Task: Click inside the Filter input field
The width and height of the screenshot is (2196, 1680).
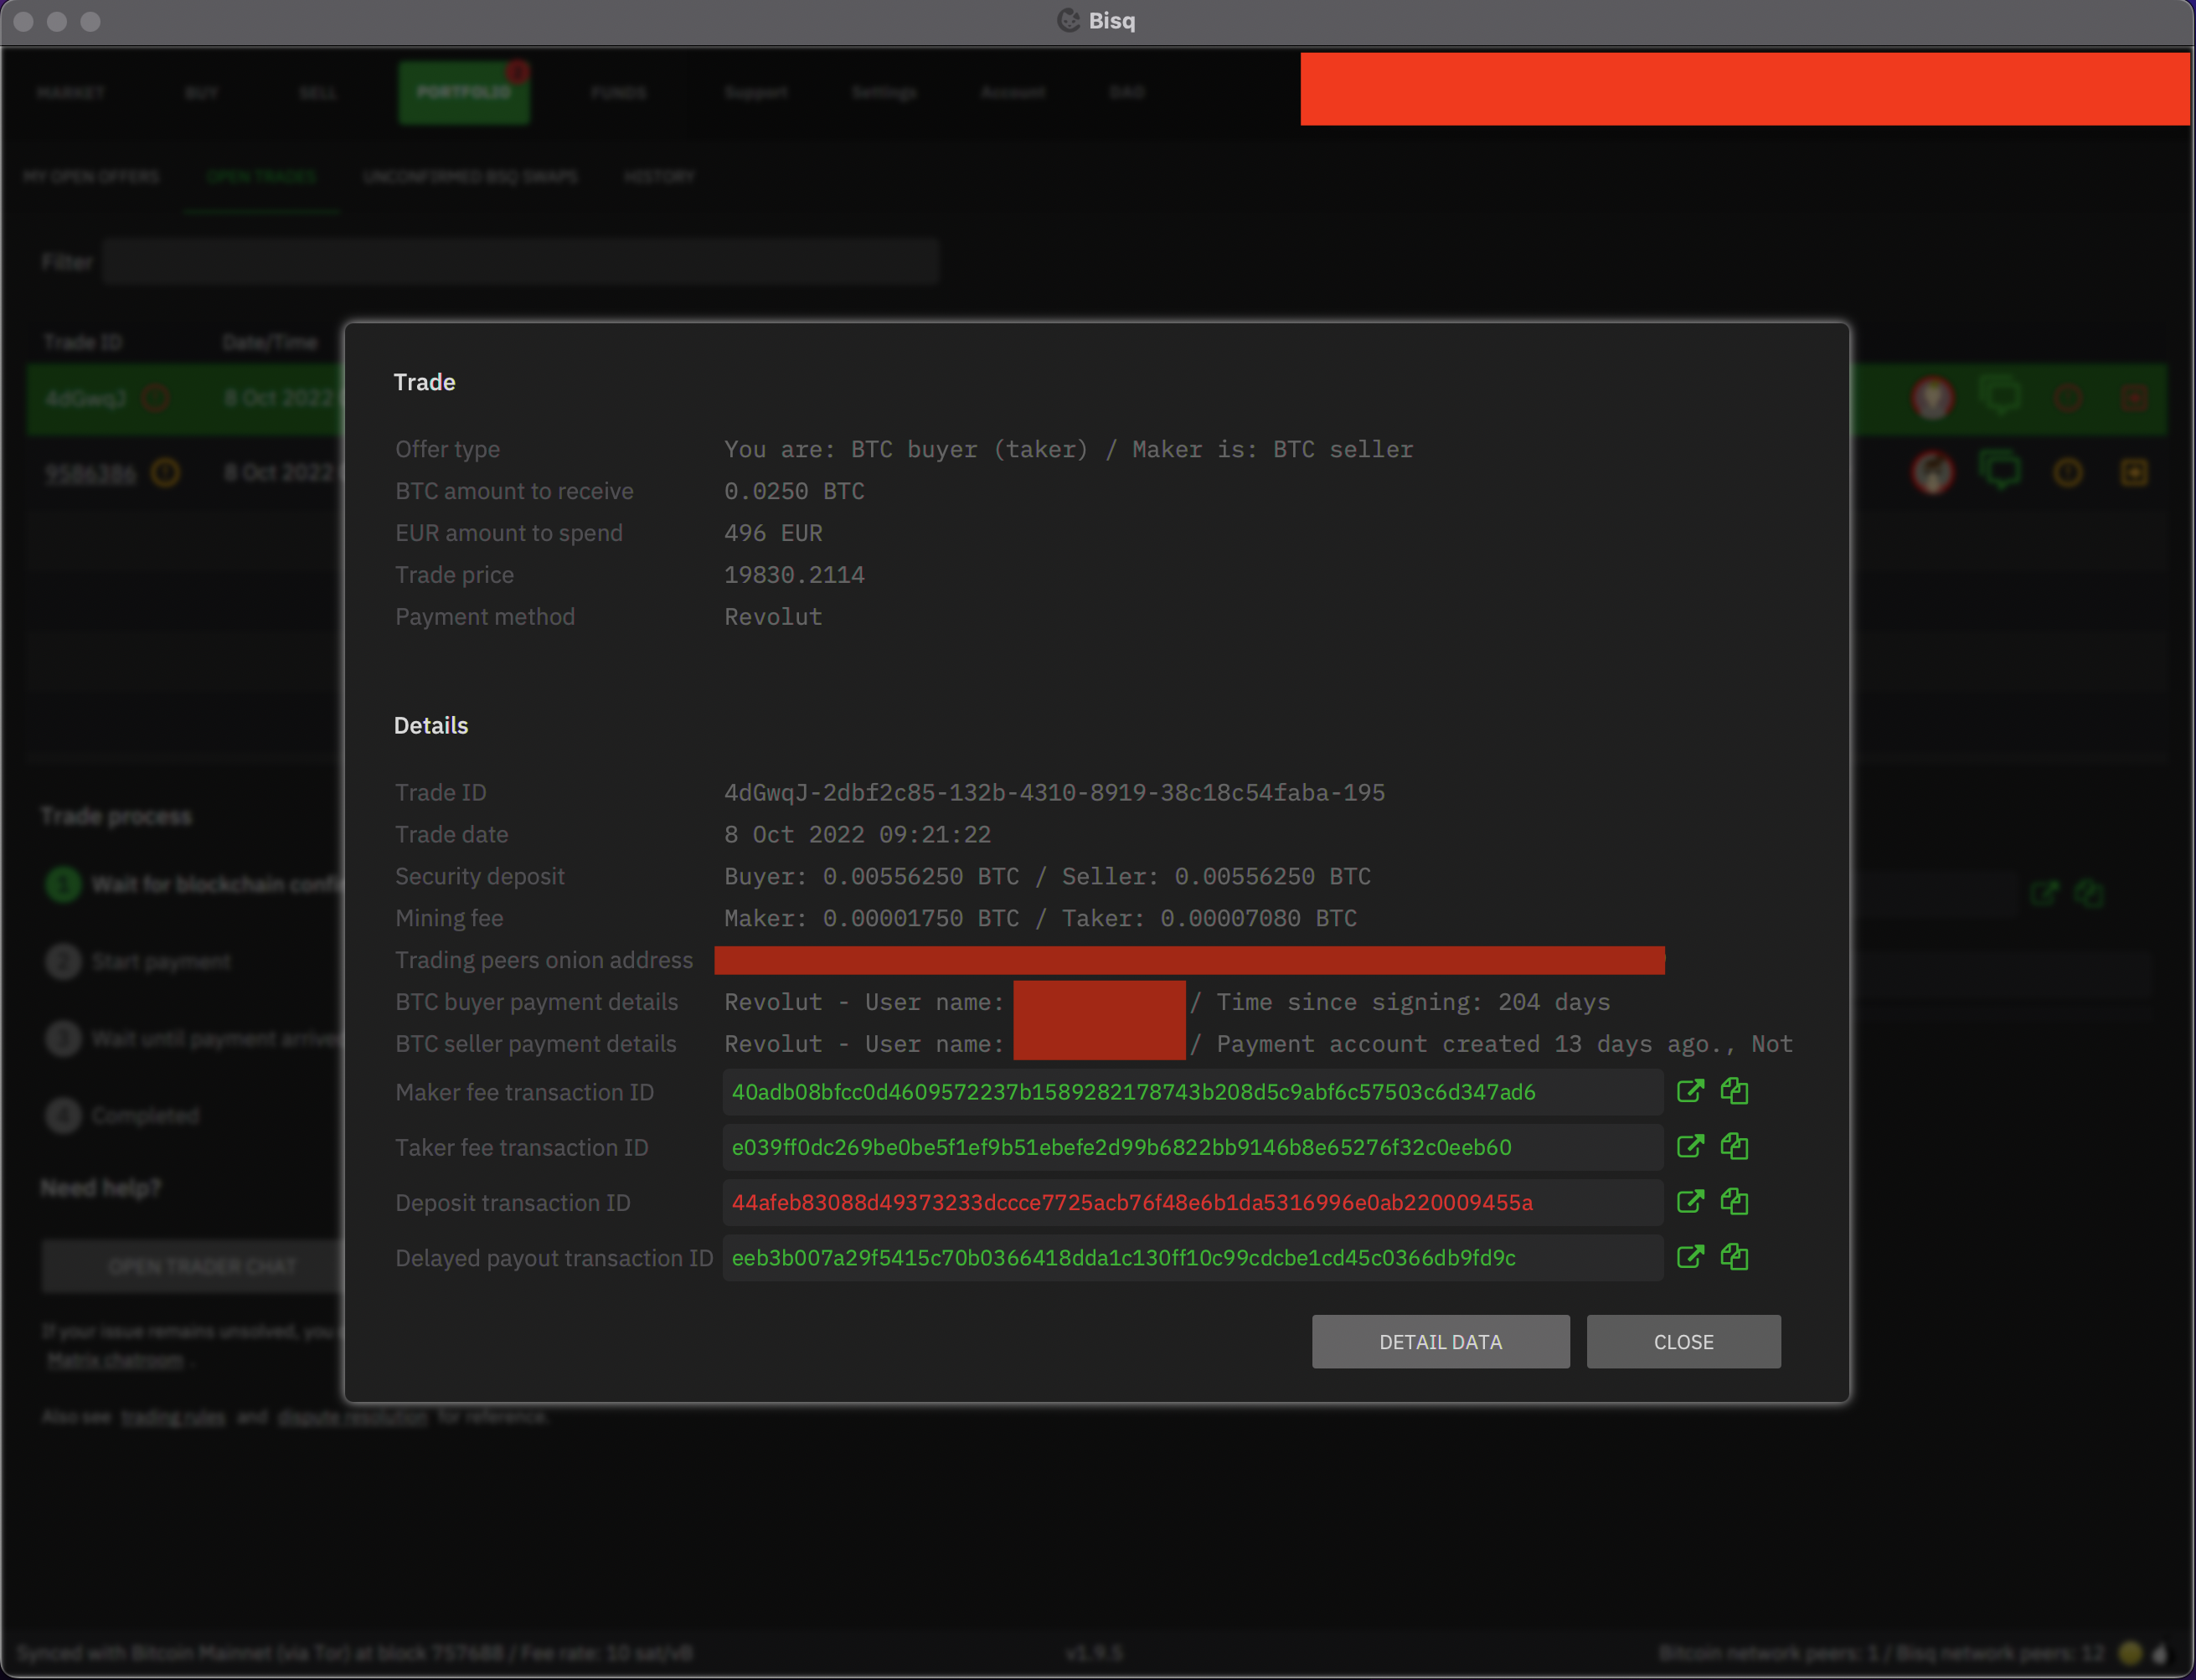Action: [x=520, y=261]
